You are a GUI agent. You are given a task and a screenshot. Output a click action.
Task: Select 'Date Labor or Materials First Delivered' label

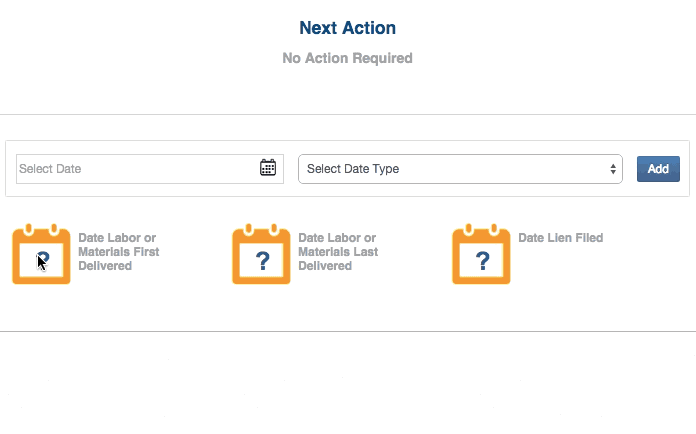pyautogui.click(x=118, y=252)
